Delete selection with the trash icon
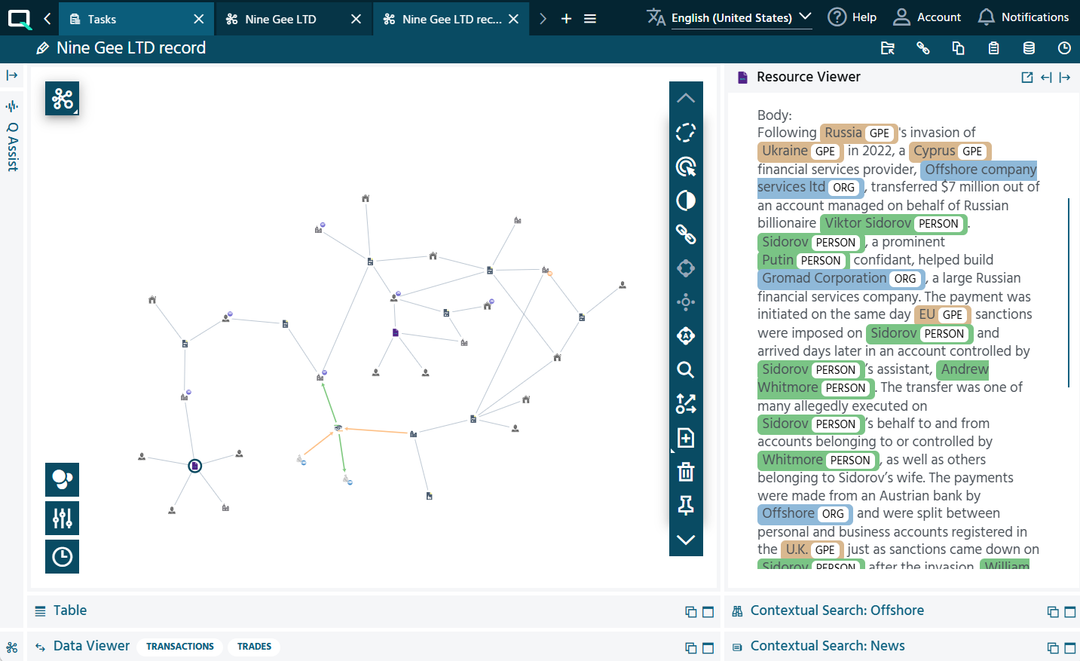The height and width of the screenshot is (661, 1080). pyautogui.click(x=686, y=471)
